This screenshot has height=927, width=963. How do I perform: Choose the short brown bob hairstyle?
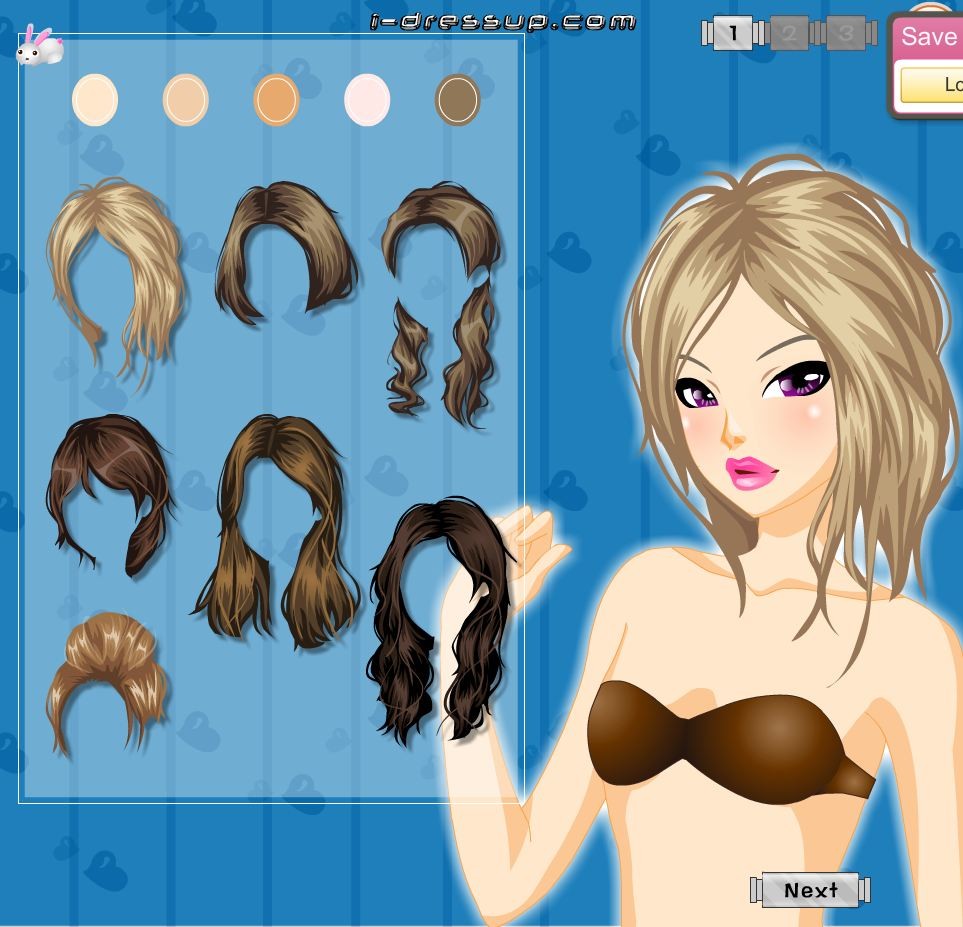[285, 252]
